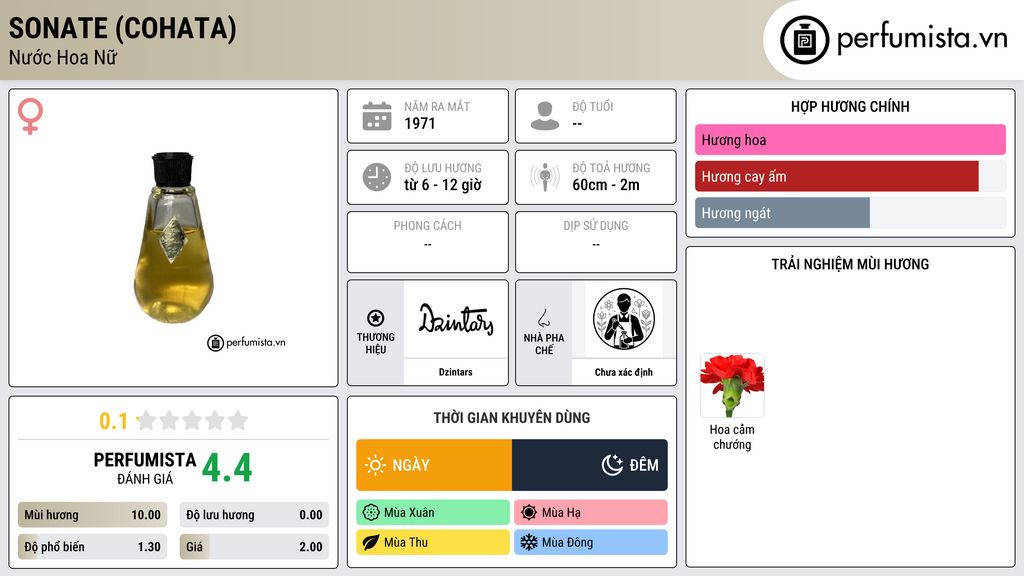The height and width of the screenshot is (576, 1024).
Task: Click the SONATE (COHATA) title
Action: (x=123, y=28)
